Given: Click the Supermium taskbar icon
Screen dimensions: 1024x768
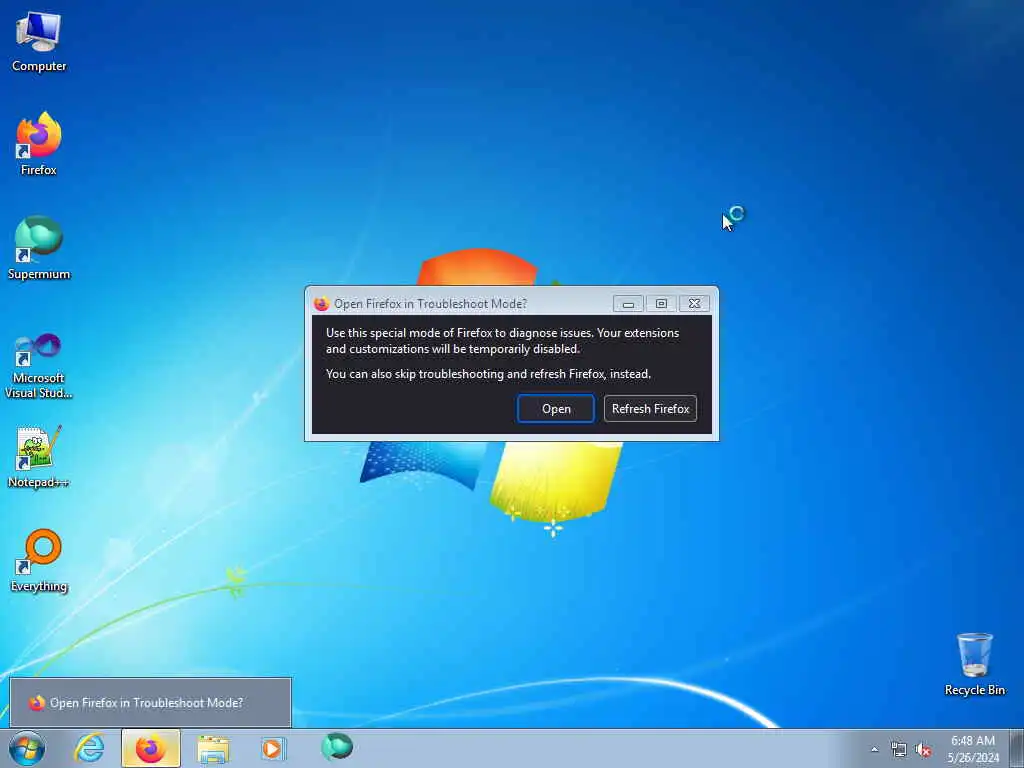Looking at the screenshot, I should [x=337, y=747].
